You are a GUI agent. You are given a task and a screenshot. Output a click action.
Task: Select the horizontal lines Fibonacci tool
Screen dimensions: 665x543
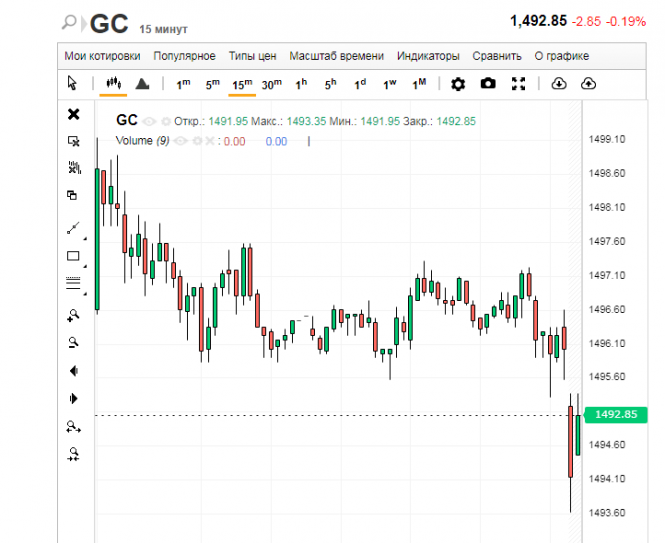pyautogui.click(x=73, y=283)
